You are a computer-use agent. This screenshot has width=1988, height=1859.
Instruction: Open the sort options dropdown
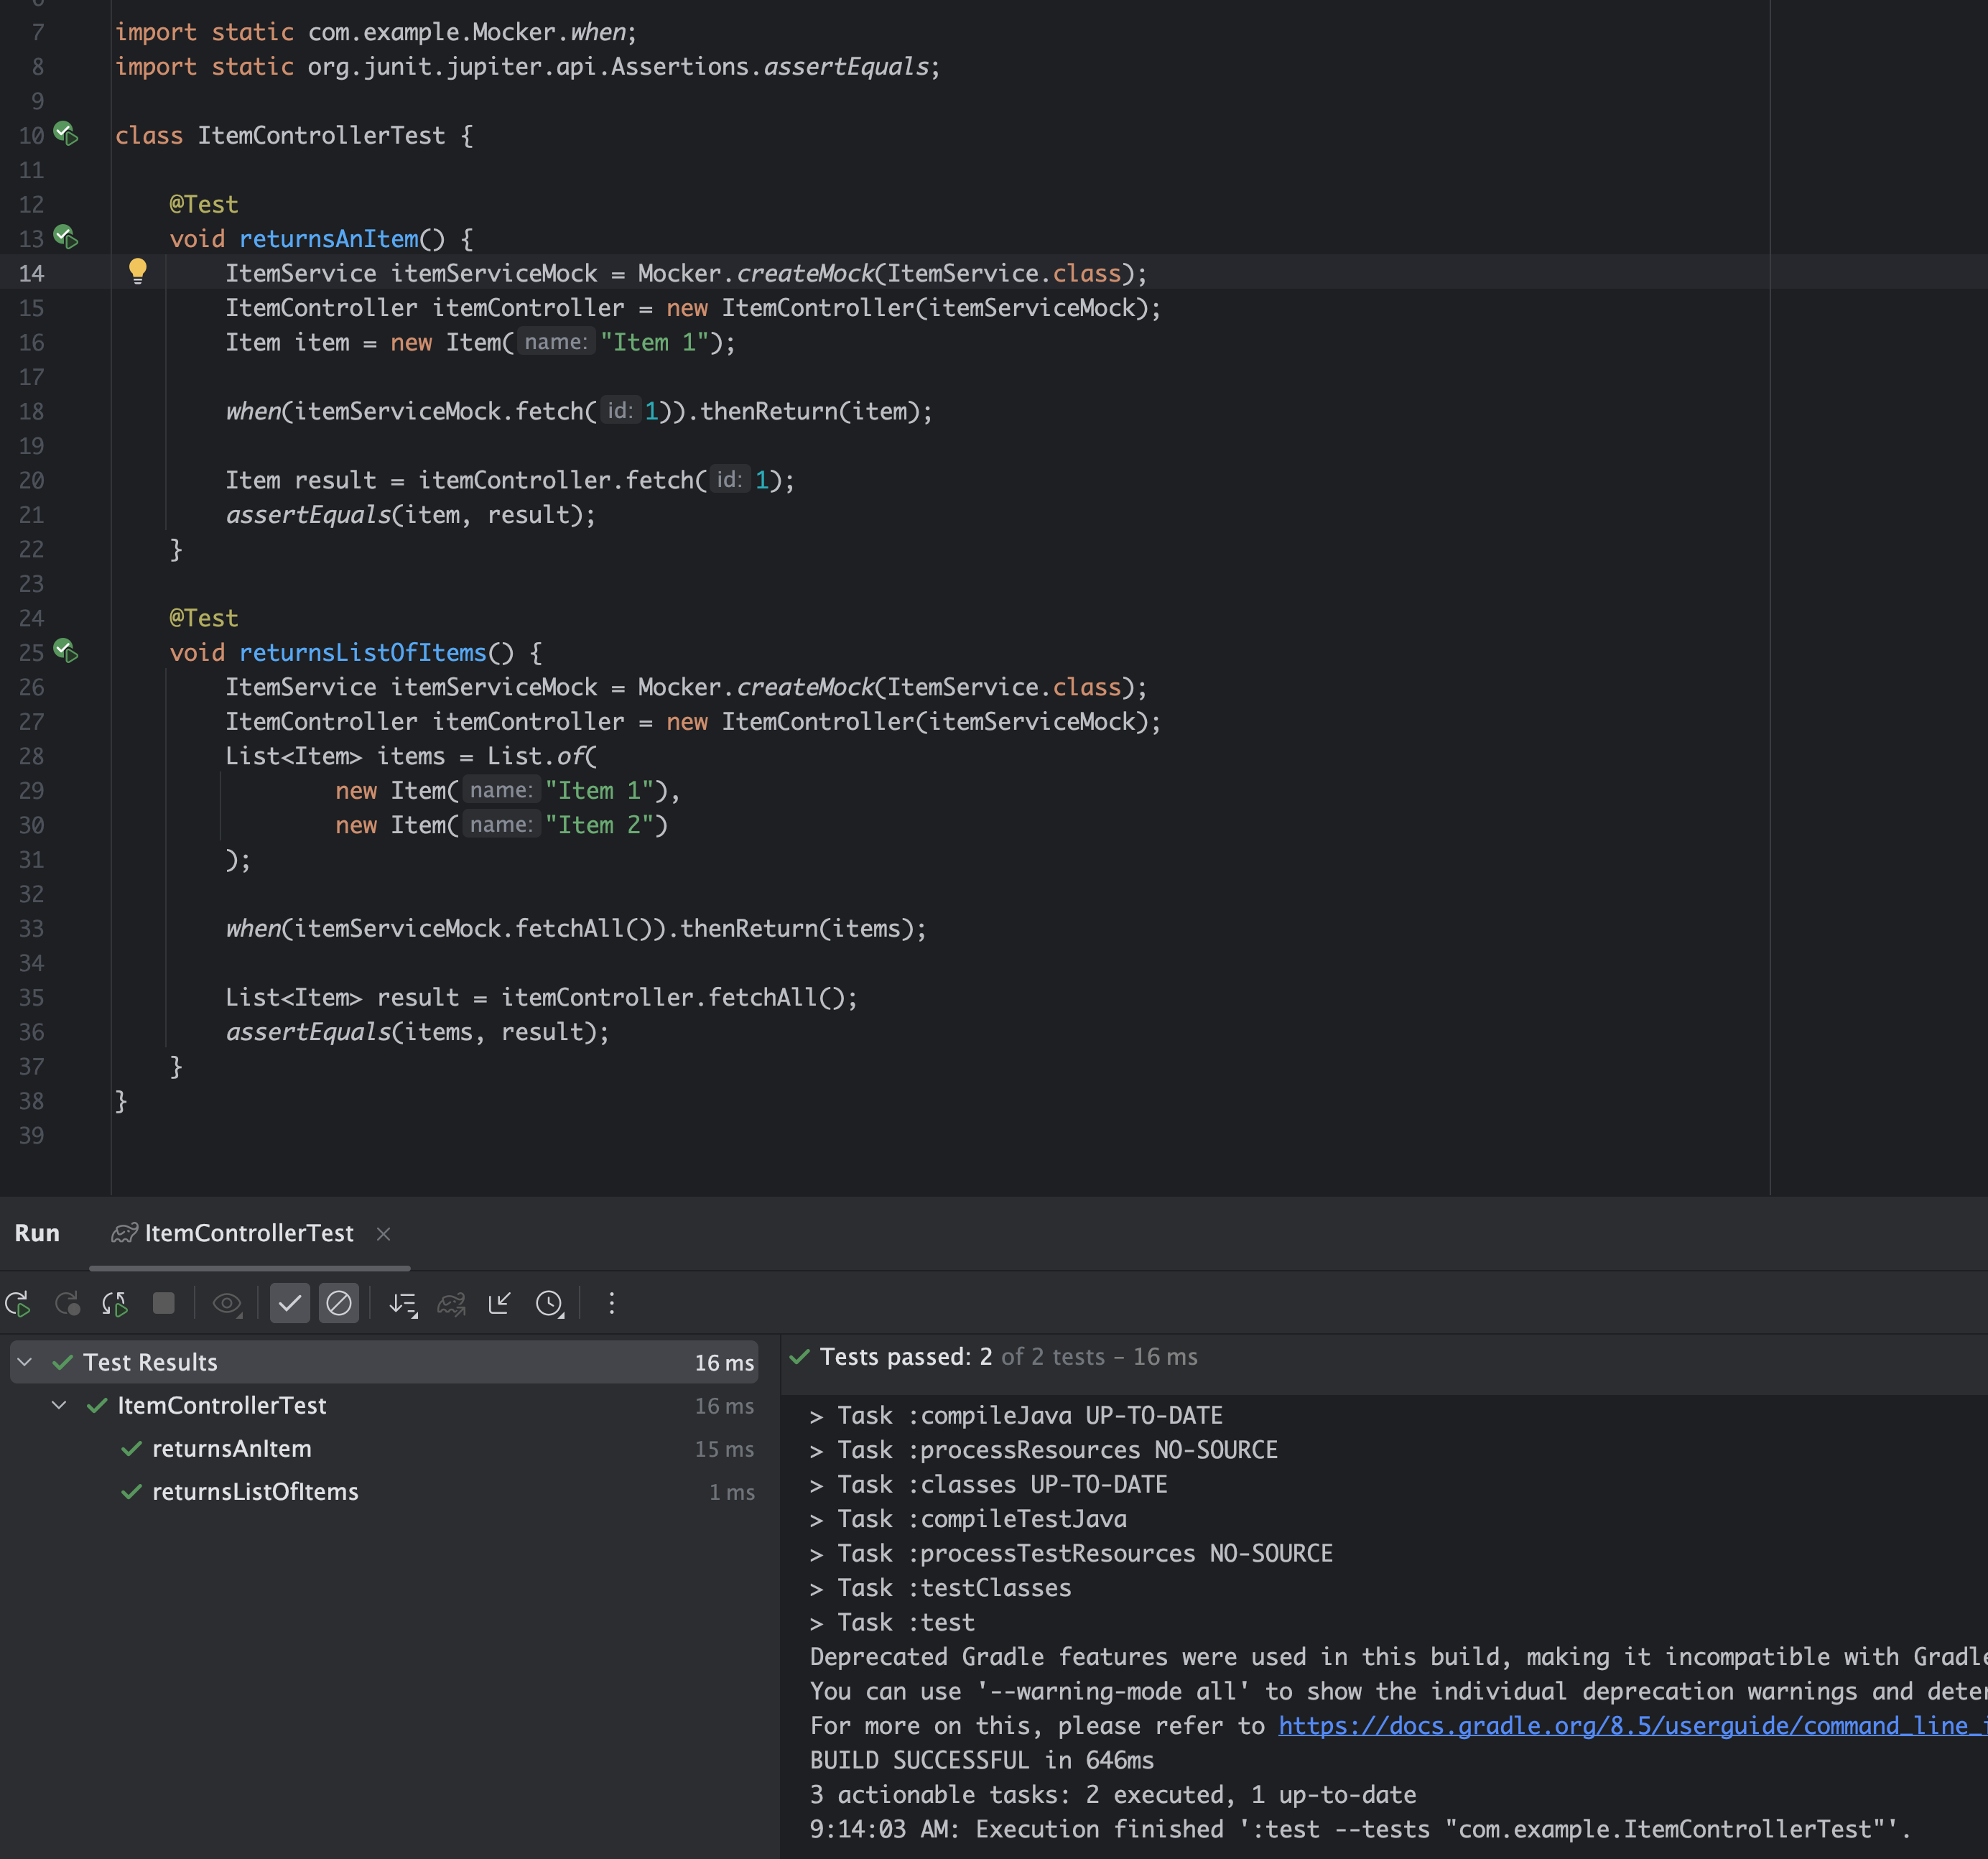[x=403, y=1304]
